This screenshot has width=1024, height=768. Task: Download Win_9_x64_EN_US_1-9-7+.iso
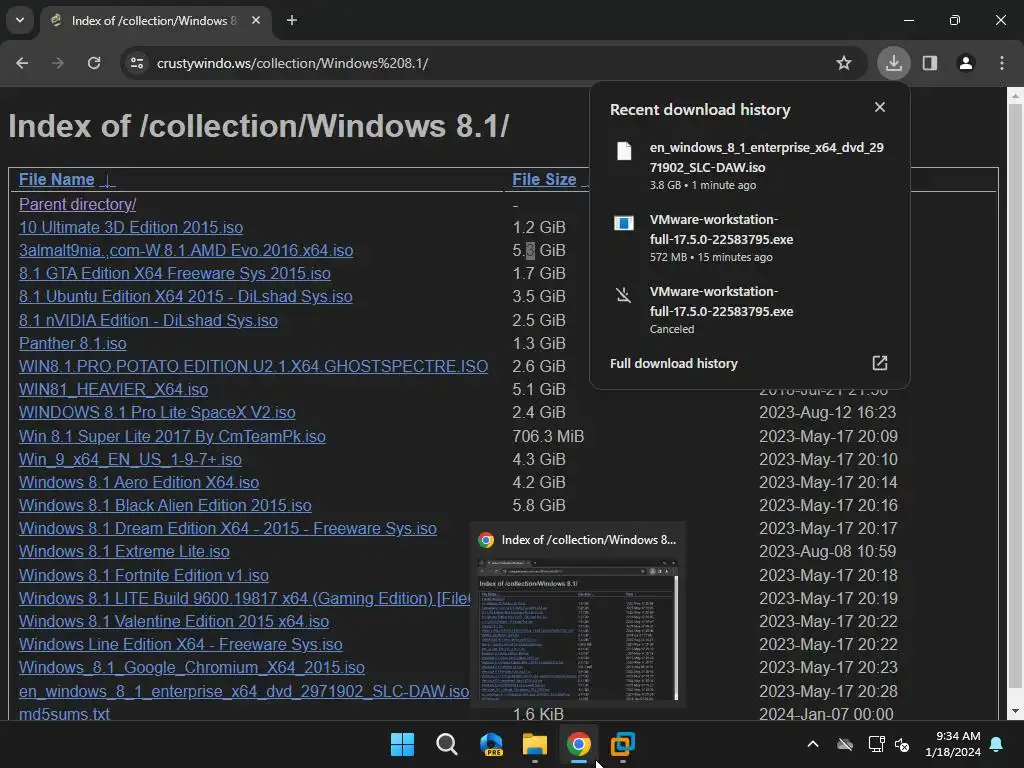click(x=130, y=459)
